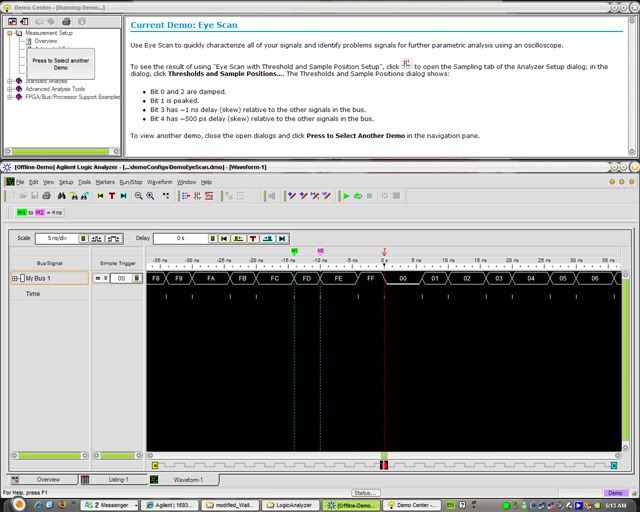Click the Scale 5 ns/div input field
Image resolution: width=640 pixels, height=512 pixels.
coord(57,238)
